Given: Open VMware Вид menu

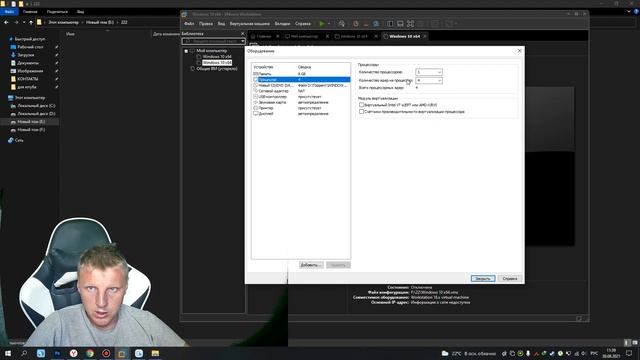Looking at the screenshot, I should coord(221,24).
